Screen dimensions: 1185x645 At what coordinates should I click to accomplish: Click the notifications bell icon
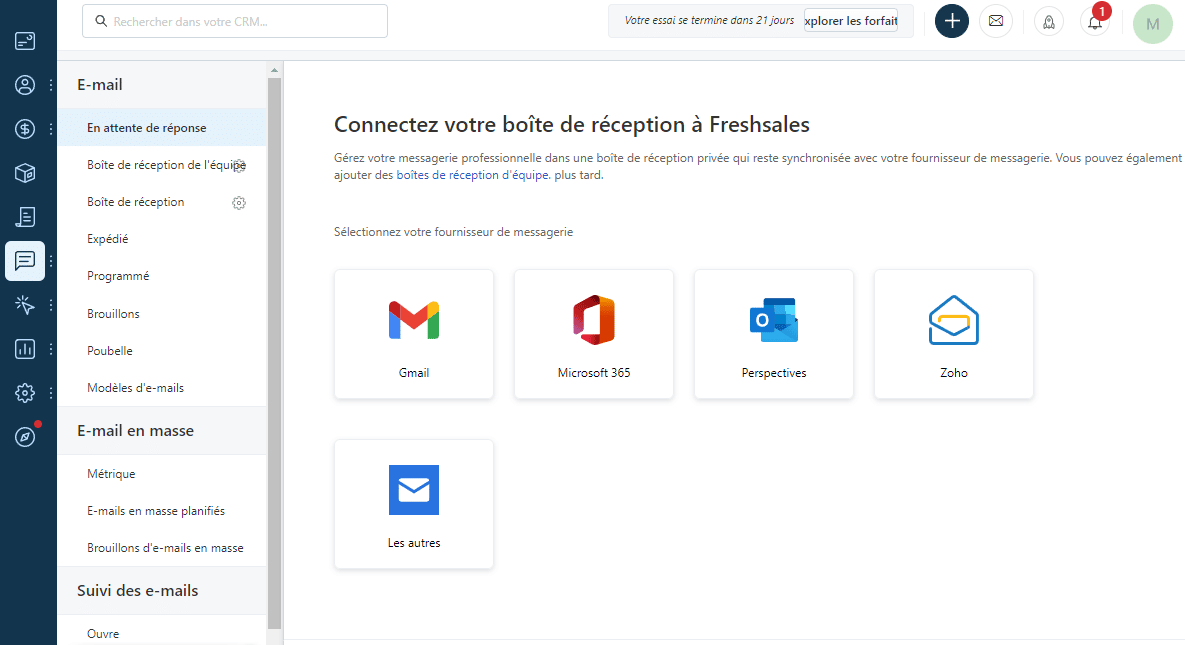point(1095,22)
